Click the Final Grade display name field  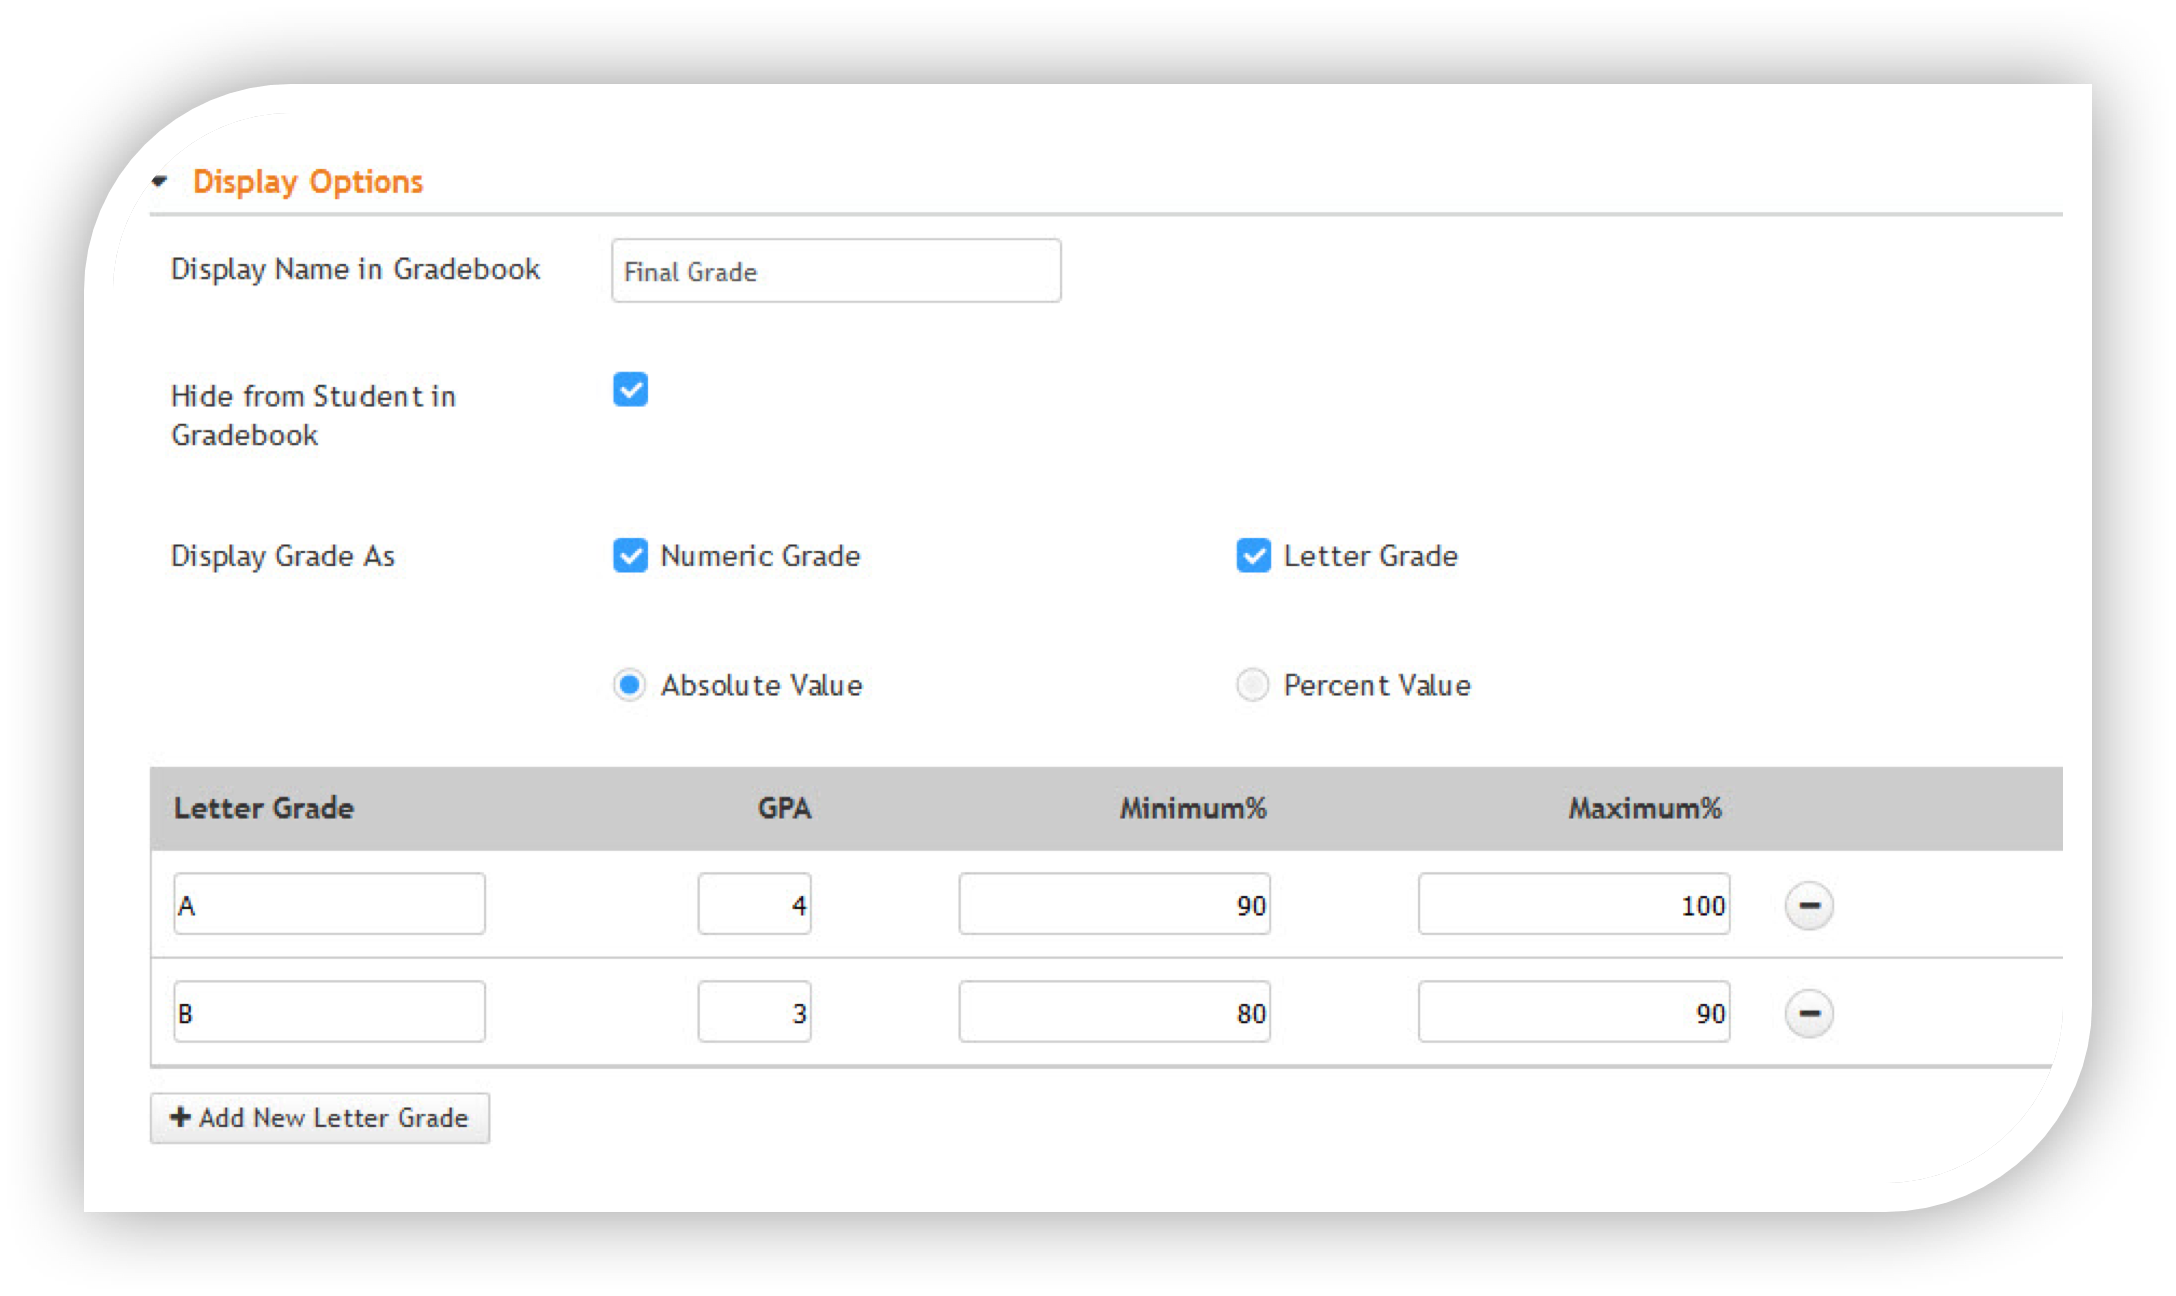coord(835,271)
